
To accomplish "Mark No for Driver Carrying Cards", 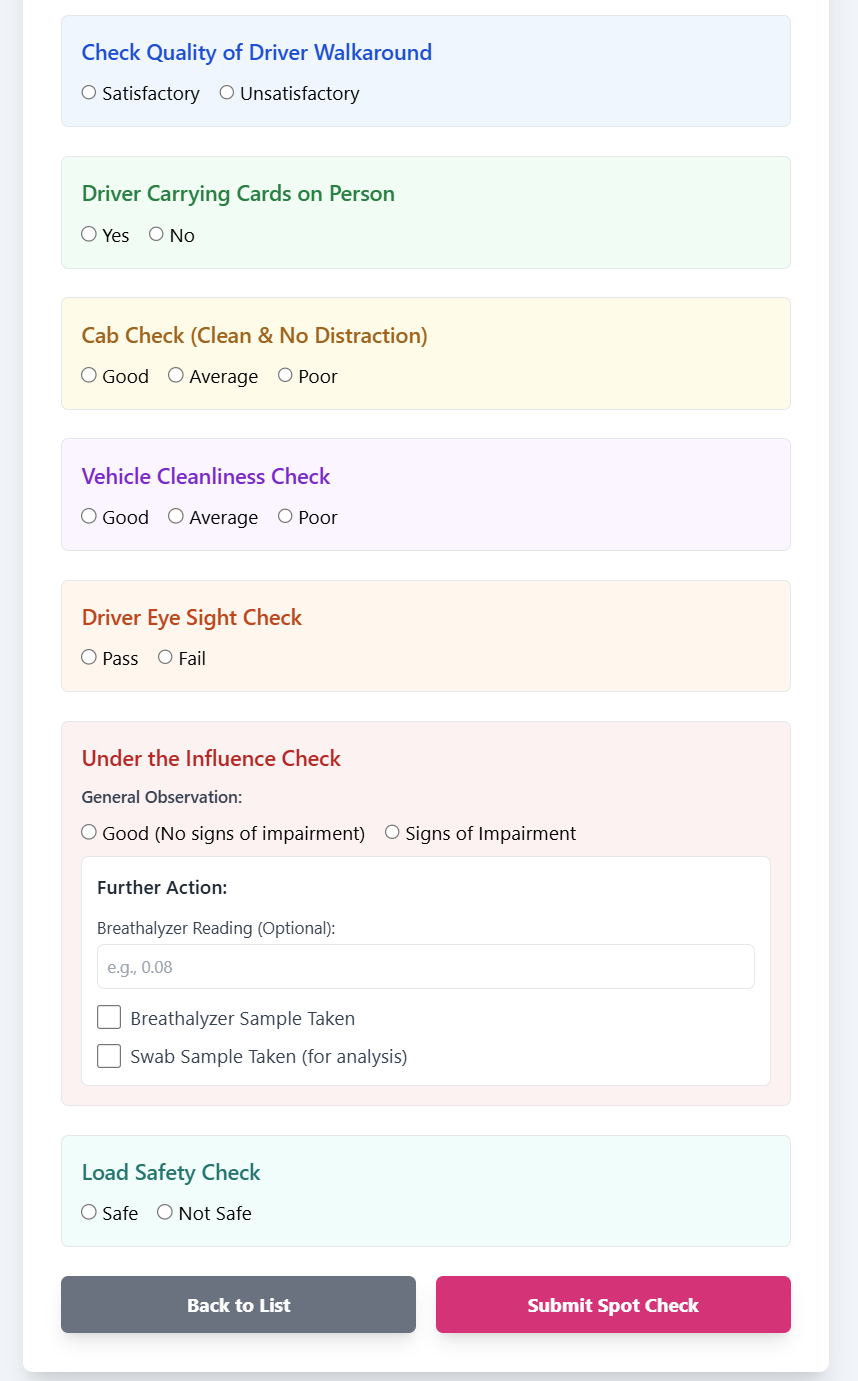I will tap(156, 233).
